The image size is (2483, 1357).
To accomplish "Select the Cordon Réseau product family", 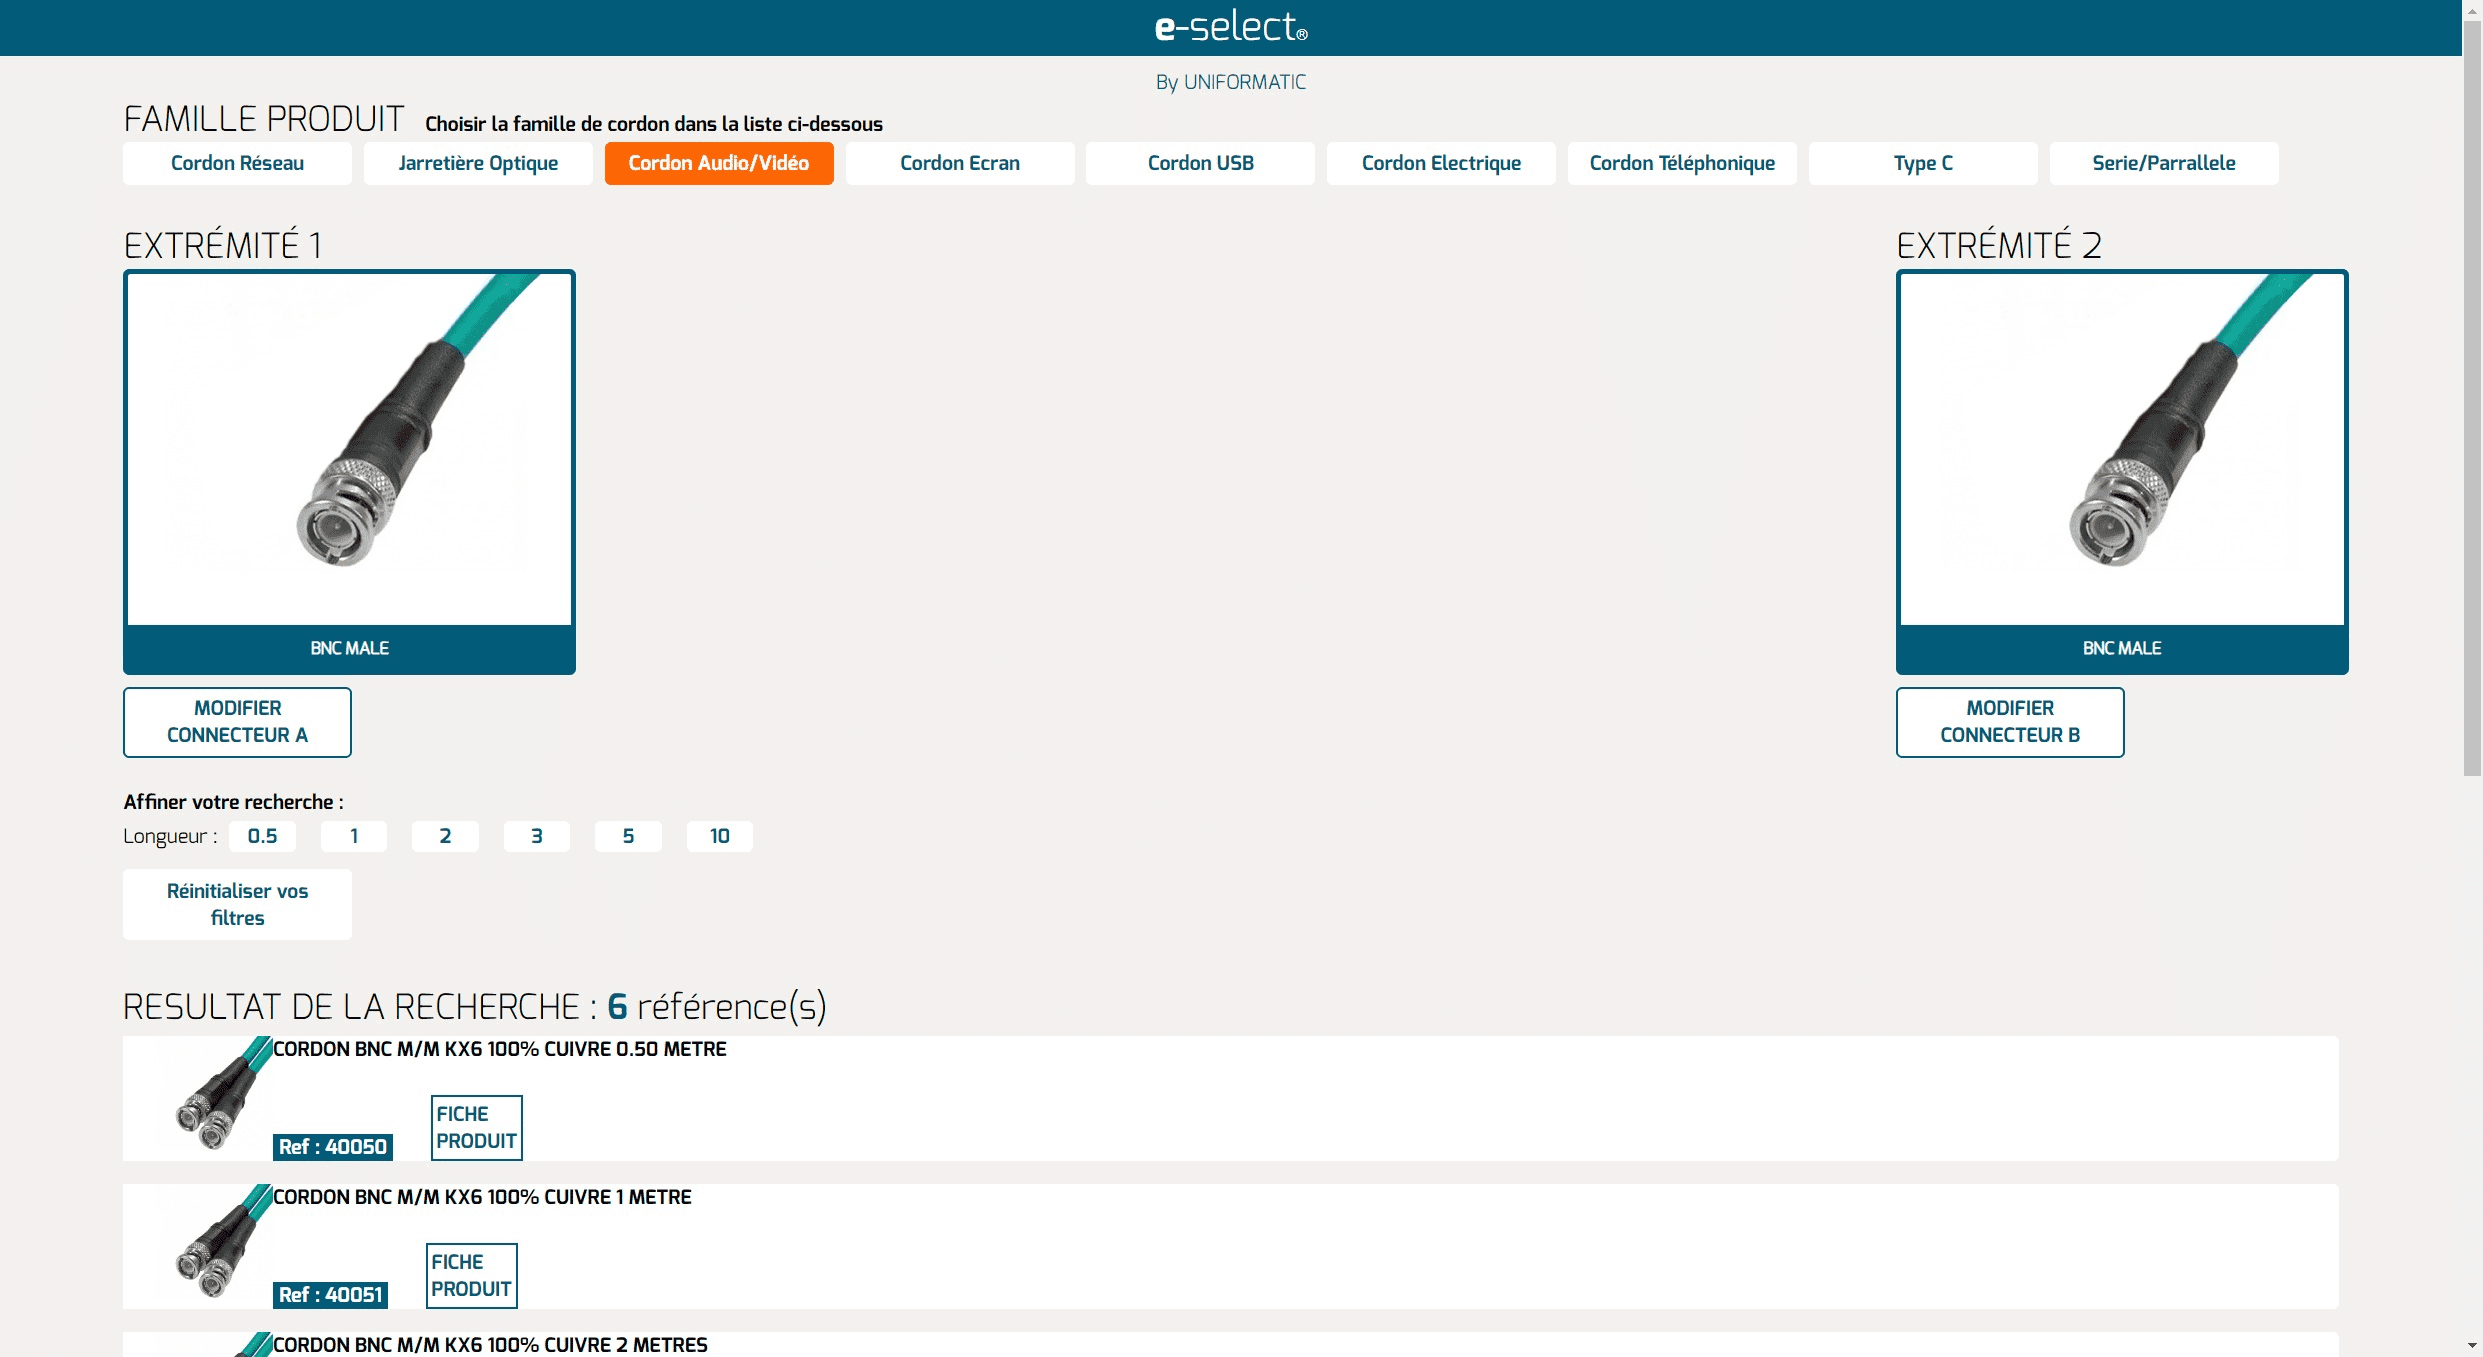I will pyautogui.click(x=237, y=163).
